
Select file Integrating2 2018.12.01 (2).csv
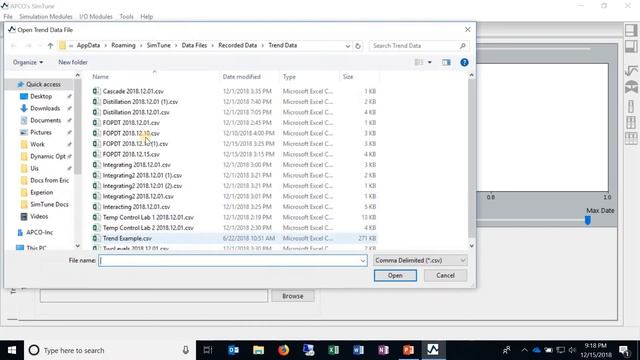click(x=142, y=186)
